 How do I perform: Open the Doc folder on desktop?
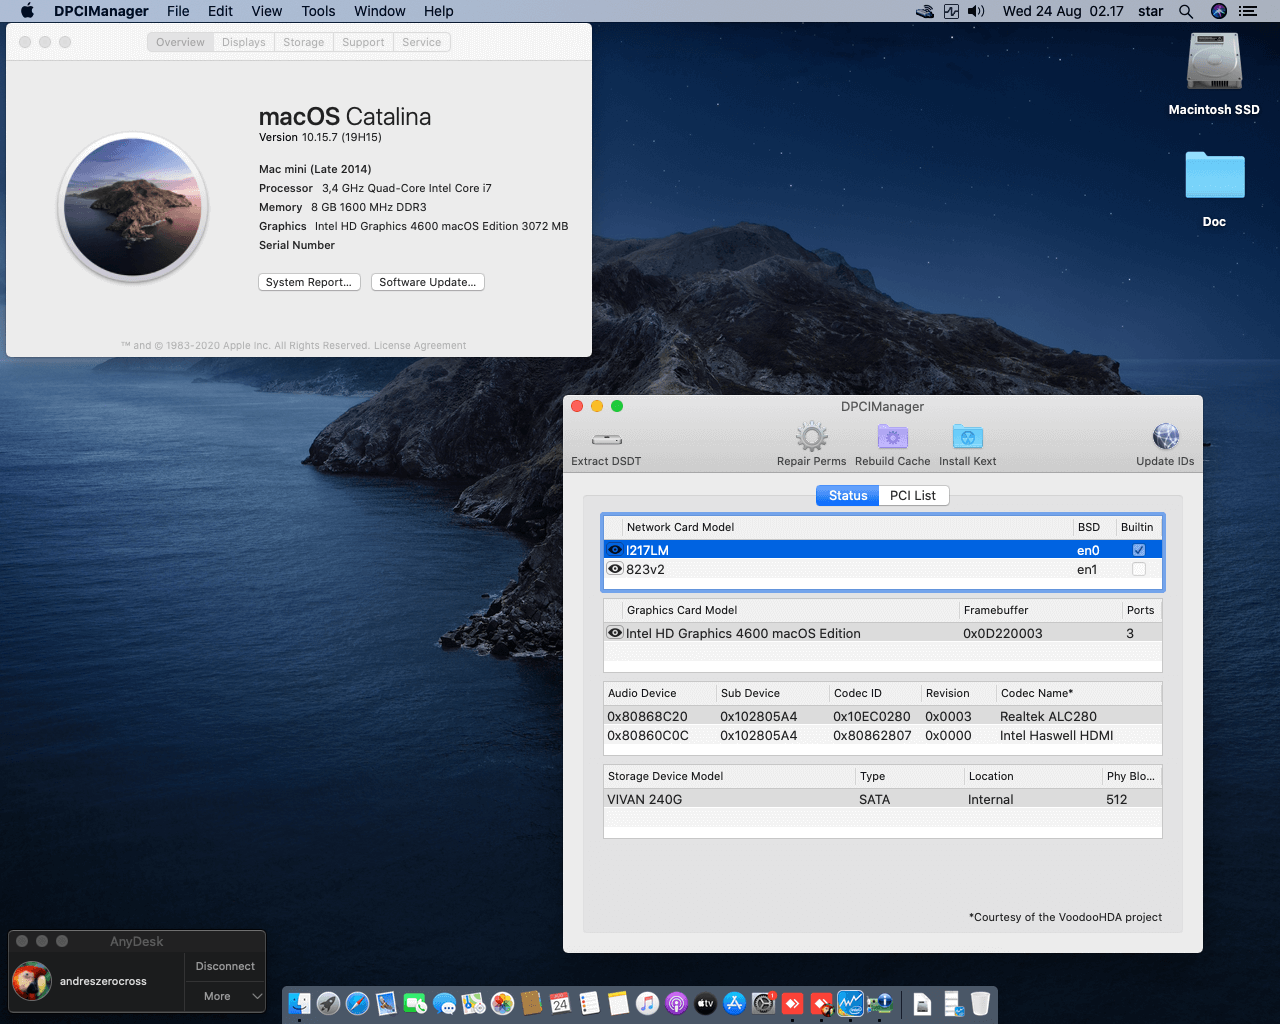pos(1214,177)
